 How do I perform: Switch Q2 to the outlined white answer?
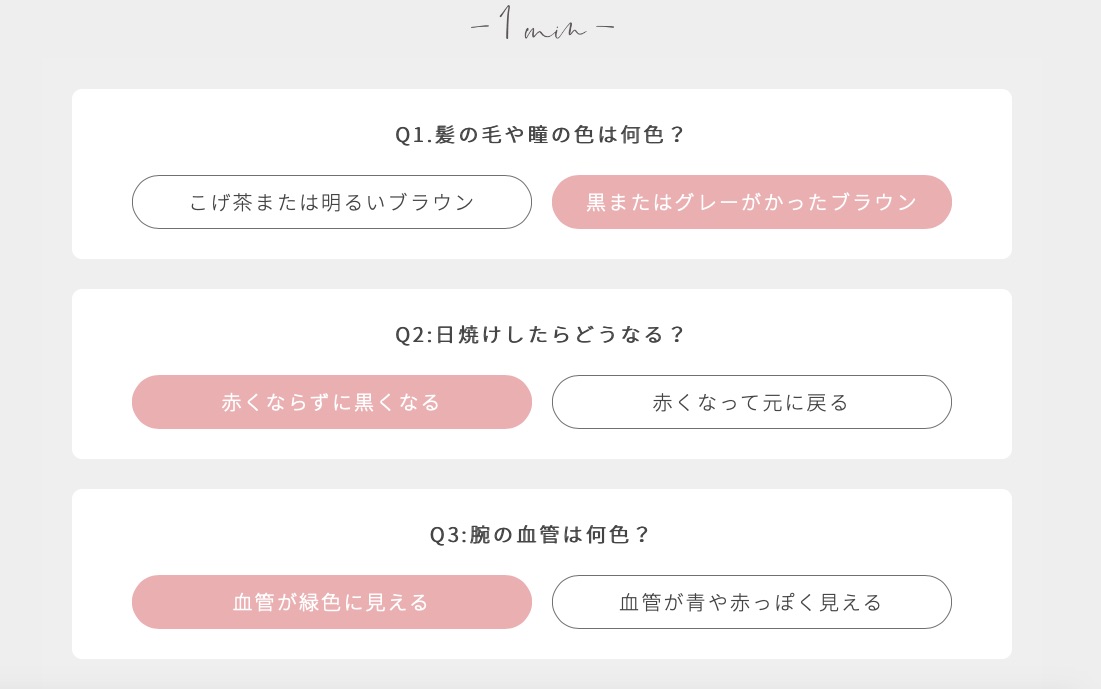tap(751, 402)
